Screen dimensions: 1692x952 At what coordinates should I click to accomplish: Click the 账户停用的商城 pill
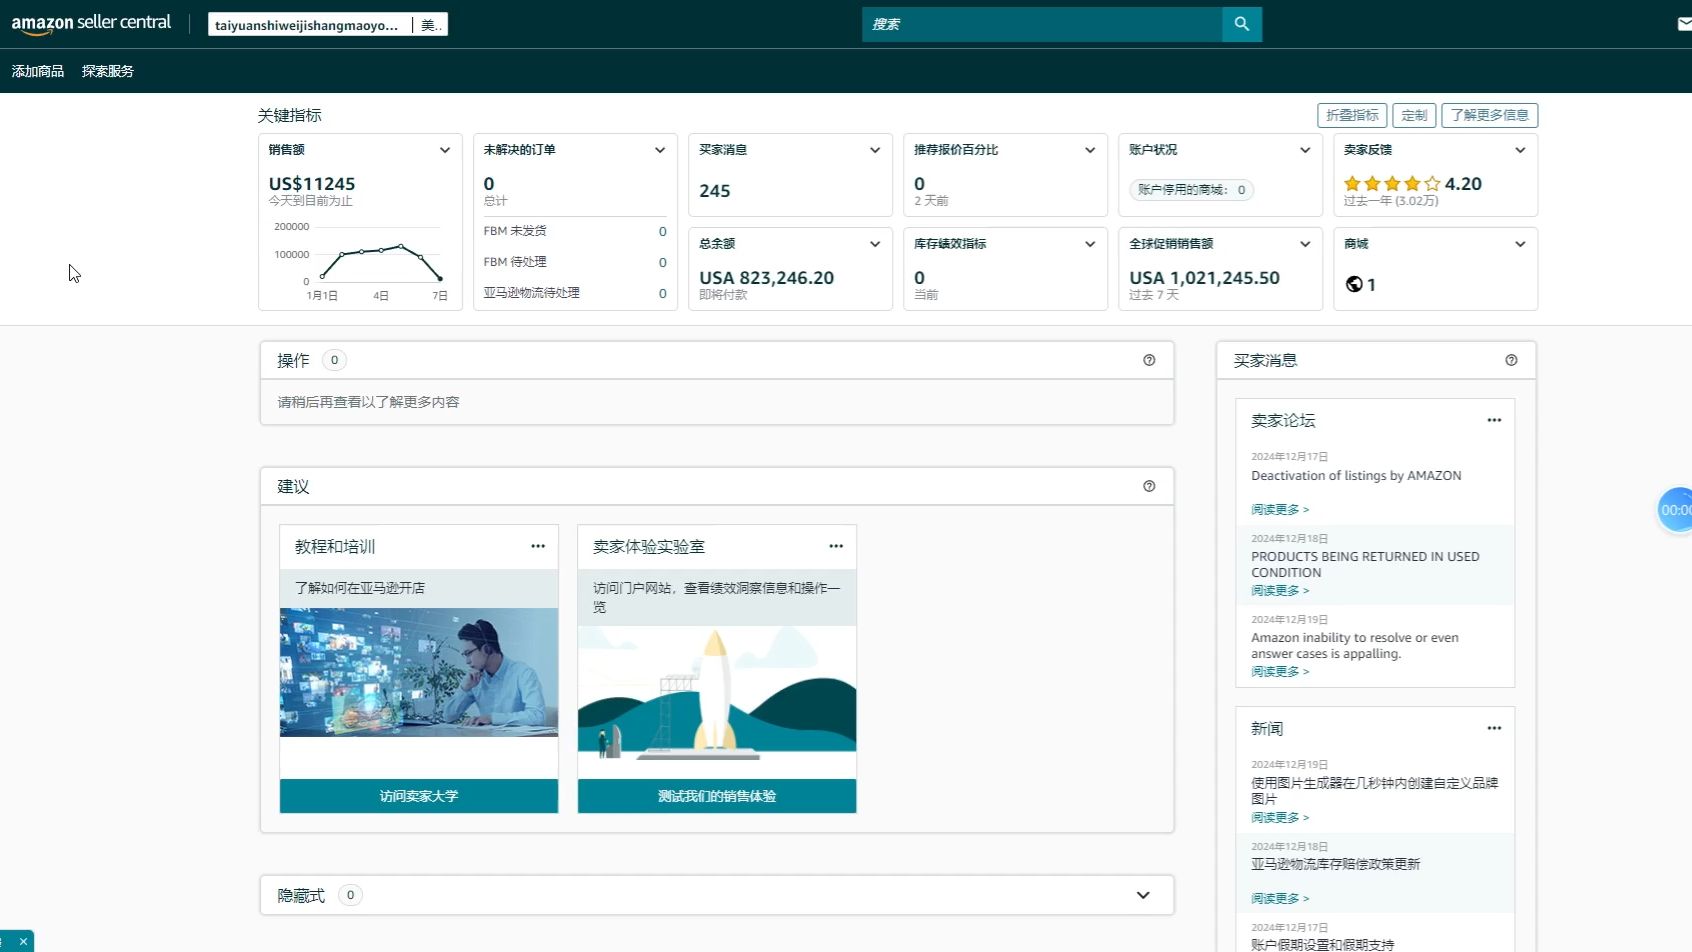[x=1192, y=190]
